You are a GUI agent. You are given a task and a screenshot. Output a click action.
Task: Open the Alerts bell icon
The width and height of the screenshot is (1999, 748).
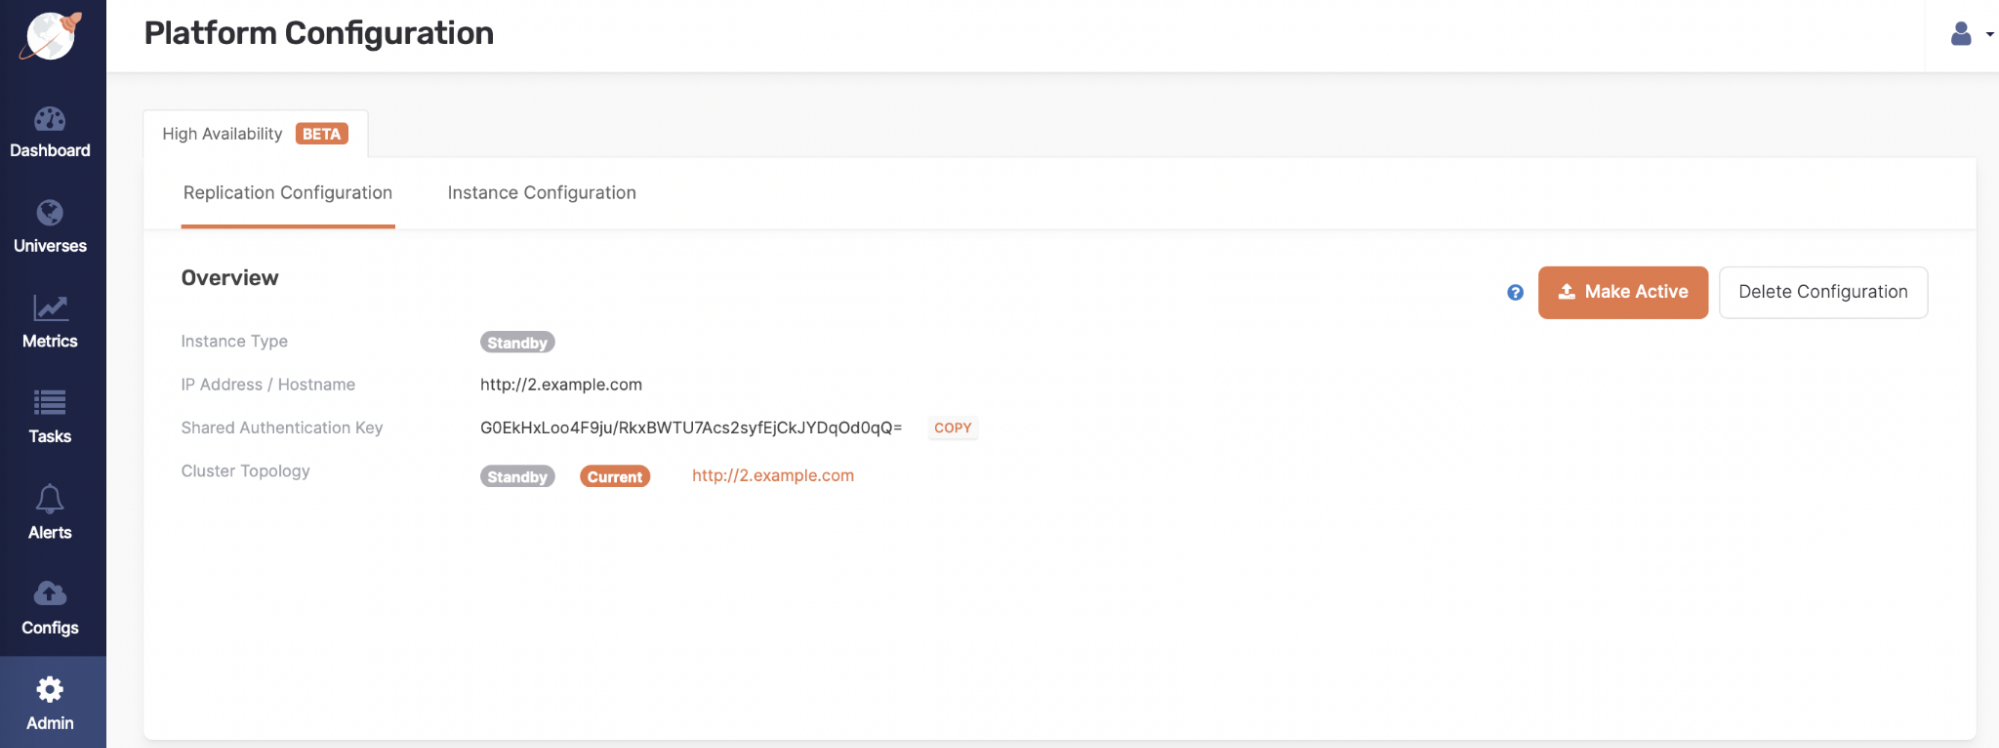coord(50,499)
